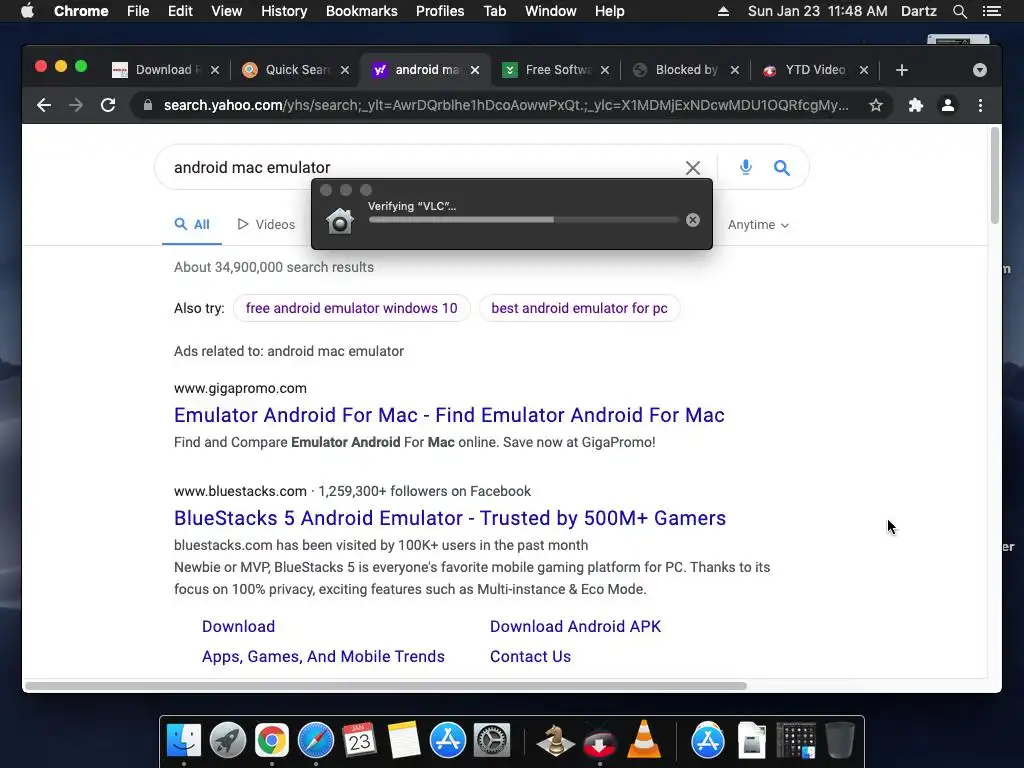
Task: Open a new tab with the plus button
Action: [901, 70]
